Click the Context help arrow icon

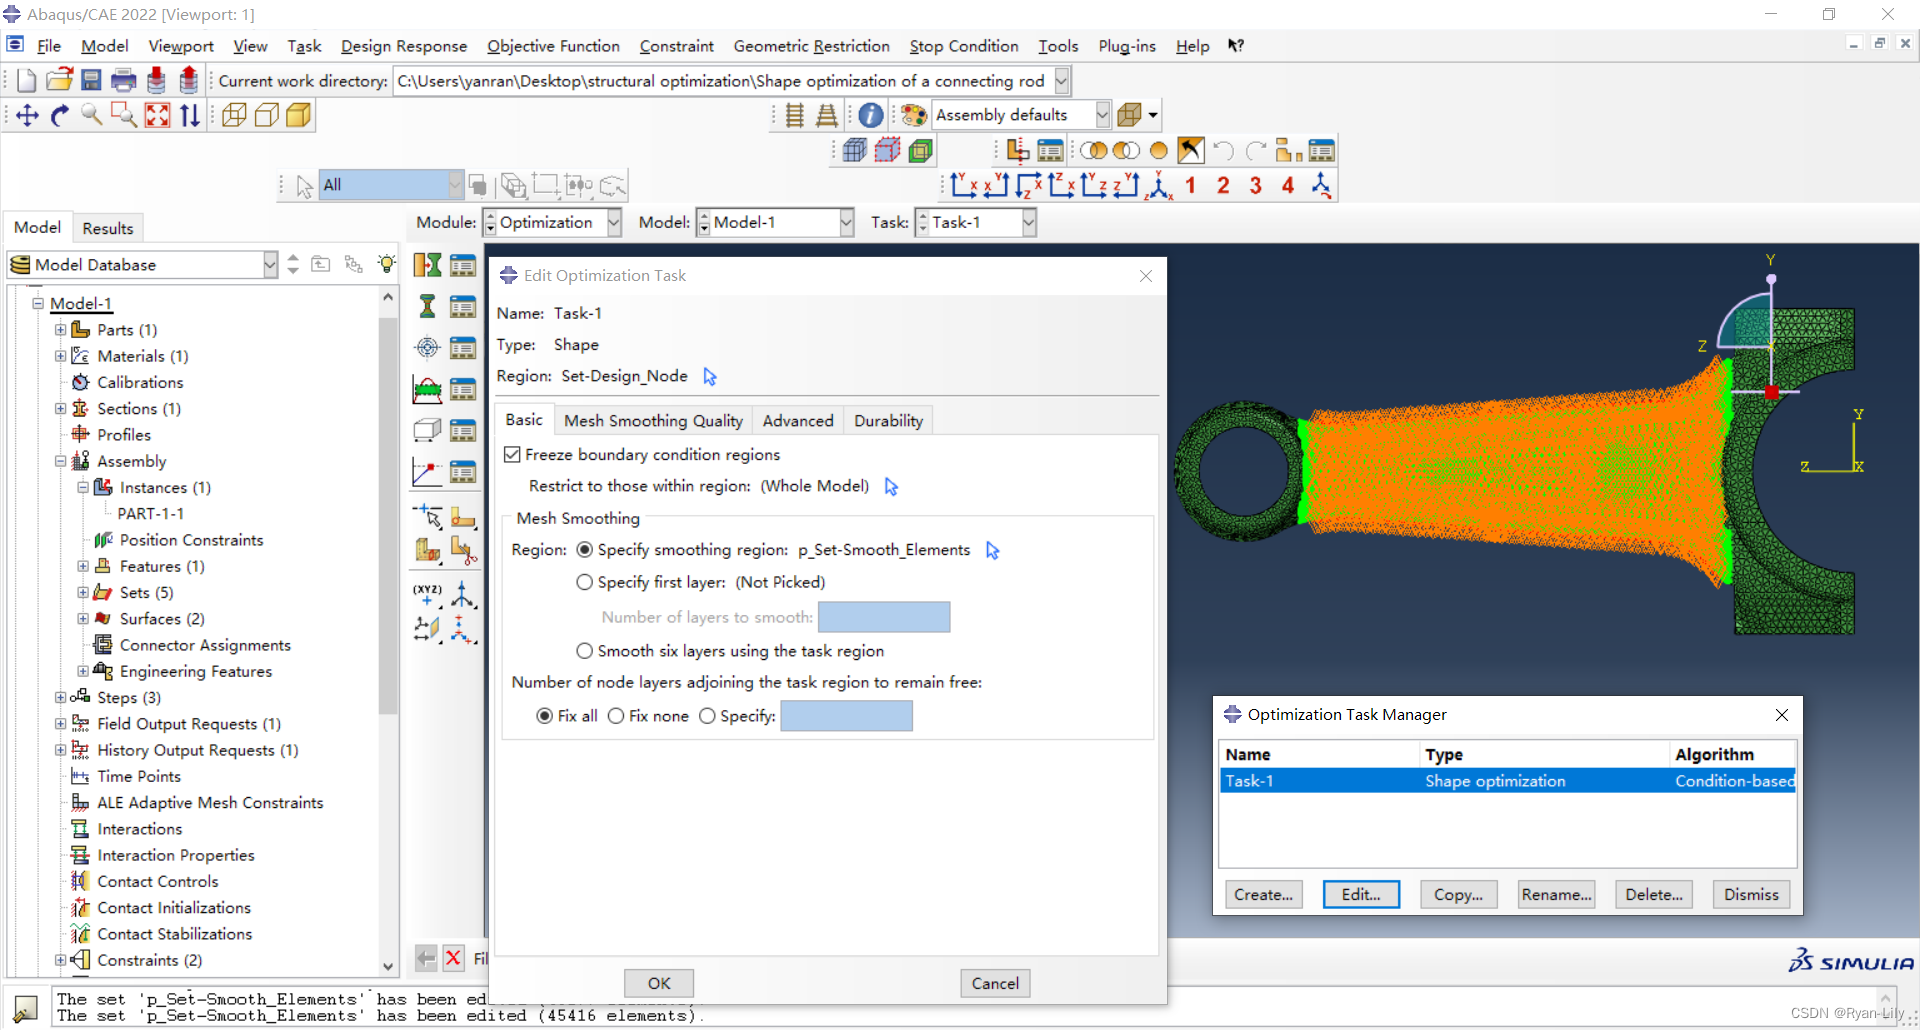coord(1236,46)
